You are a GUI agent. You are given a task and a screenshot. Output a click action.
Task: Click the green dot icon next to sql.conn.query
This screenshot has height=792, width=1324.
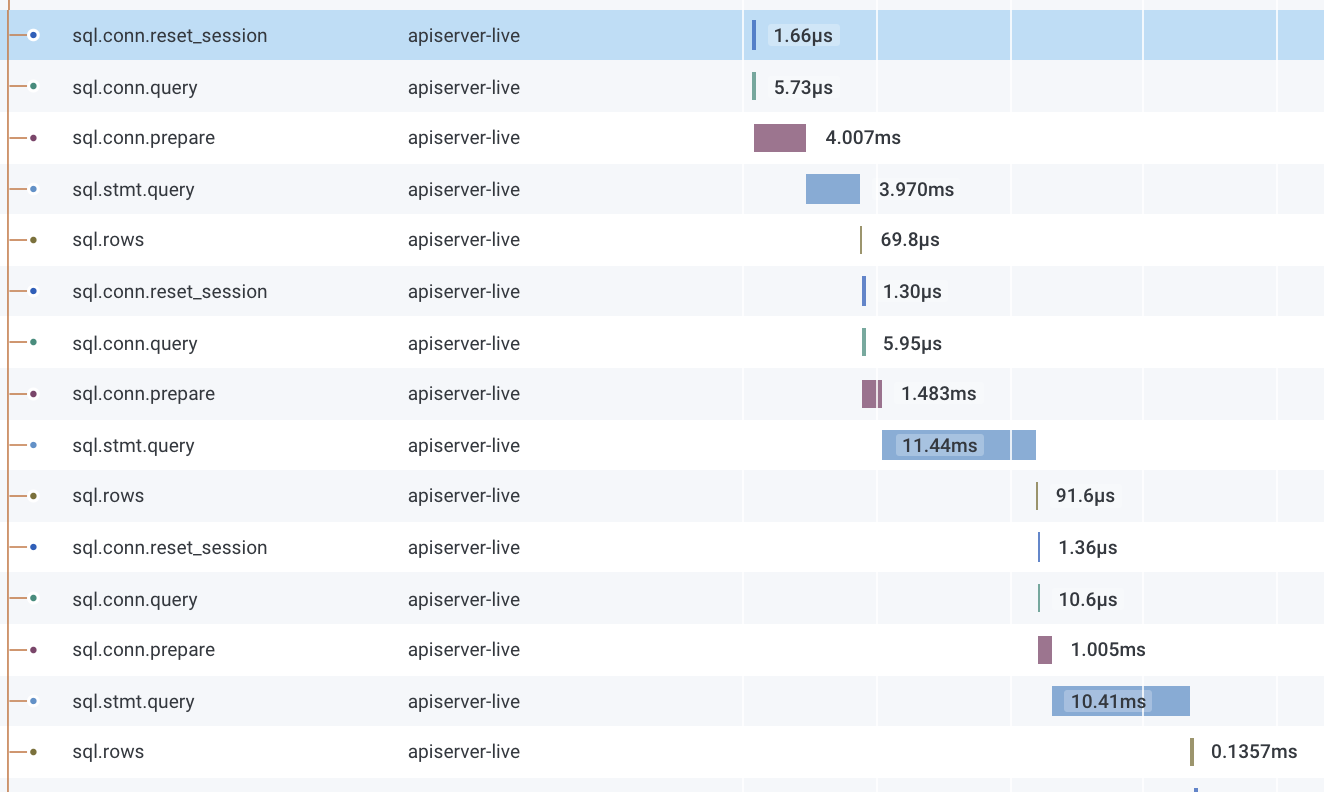[x=33, y=87]
